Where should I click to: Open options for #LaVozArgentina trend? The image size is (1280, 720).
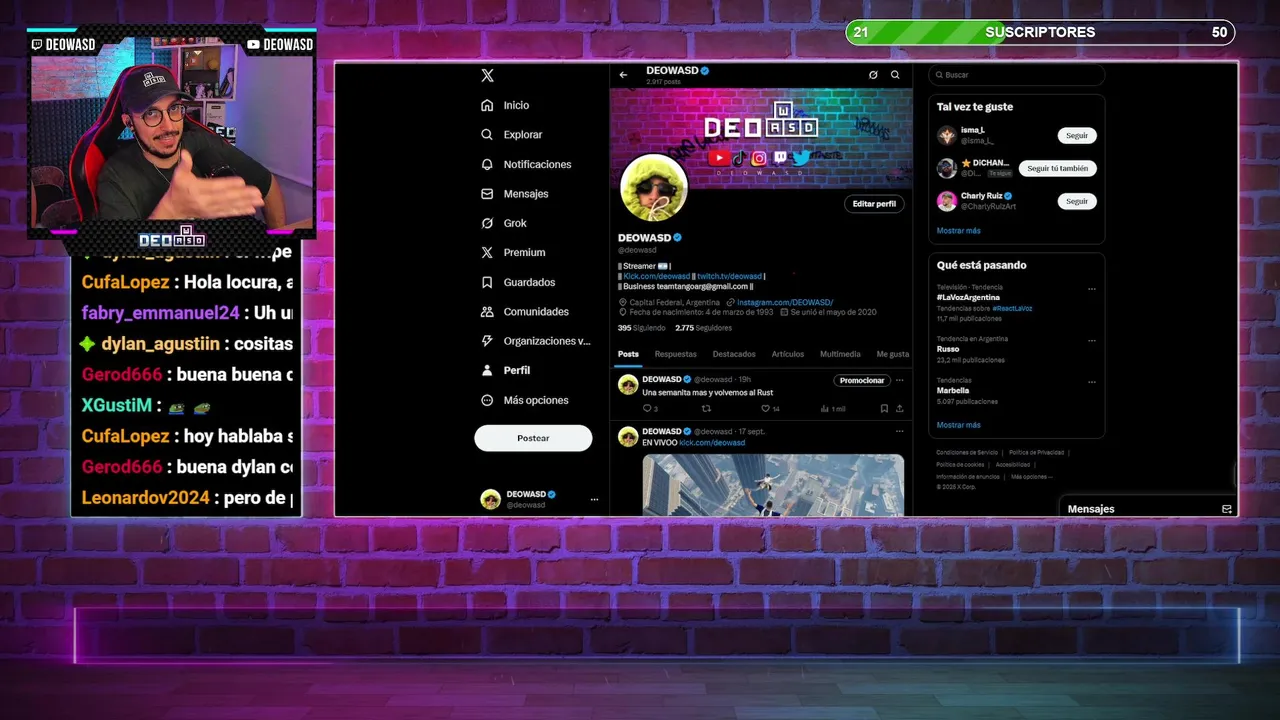(1091, 289)
